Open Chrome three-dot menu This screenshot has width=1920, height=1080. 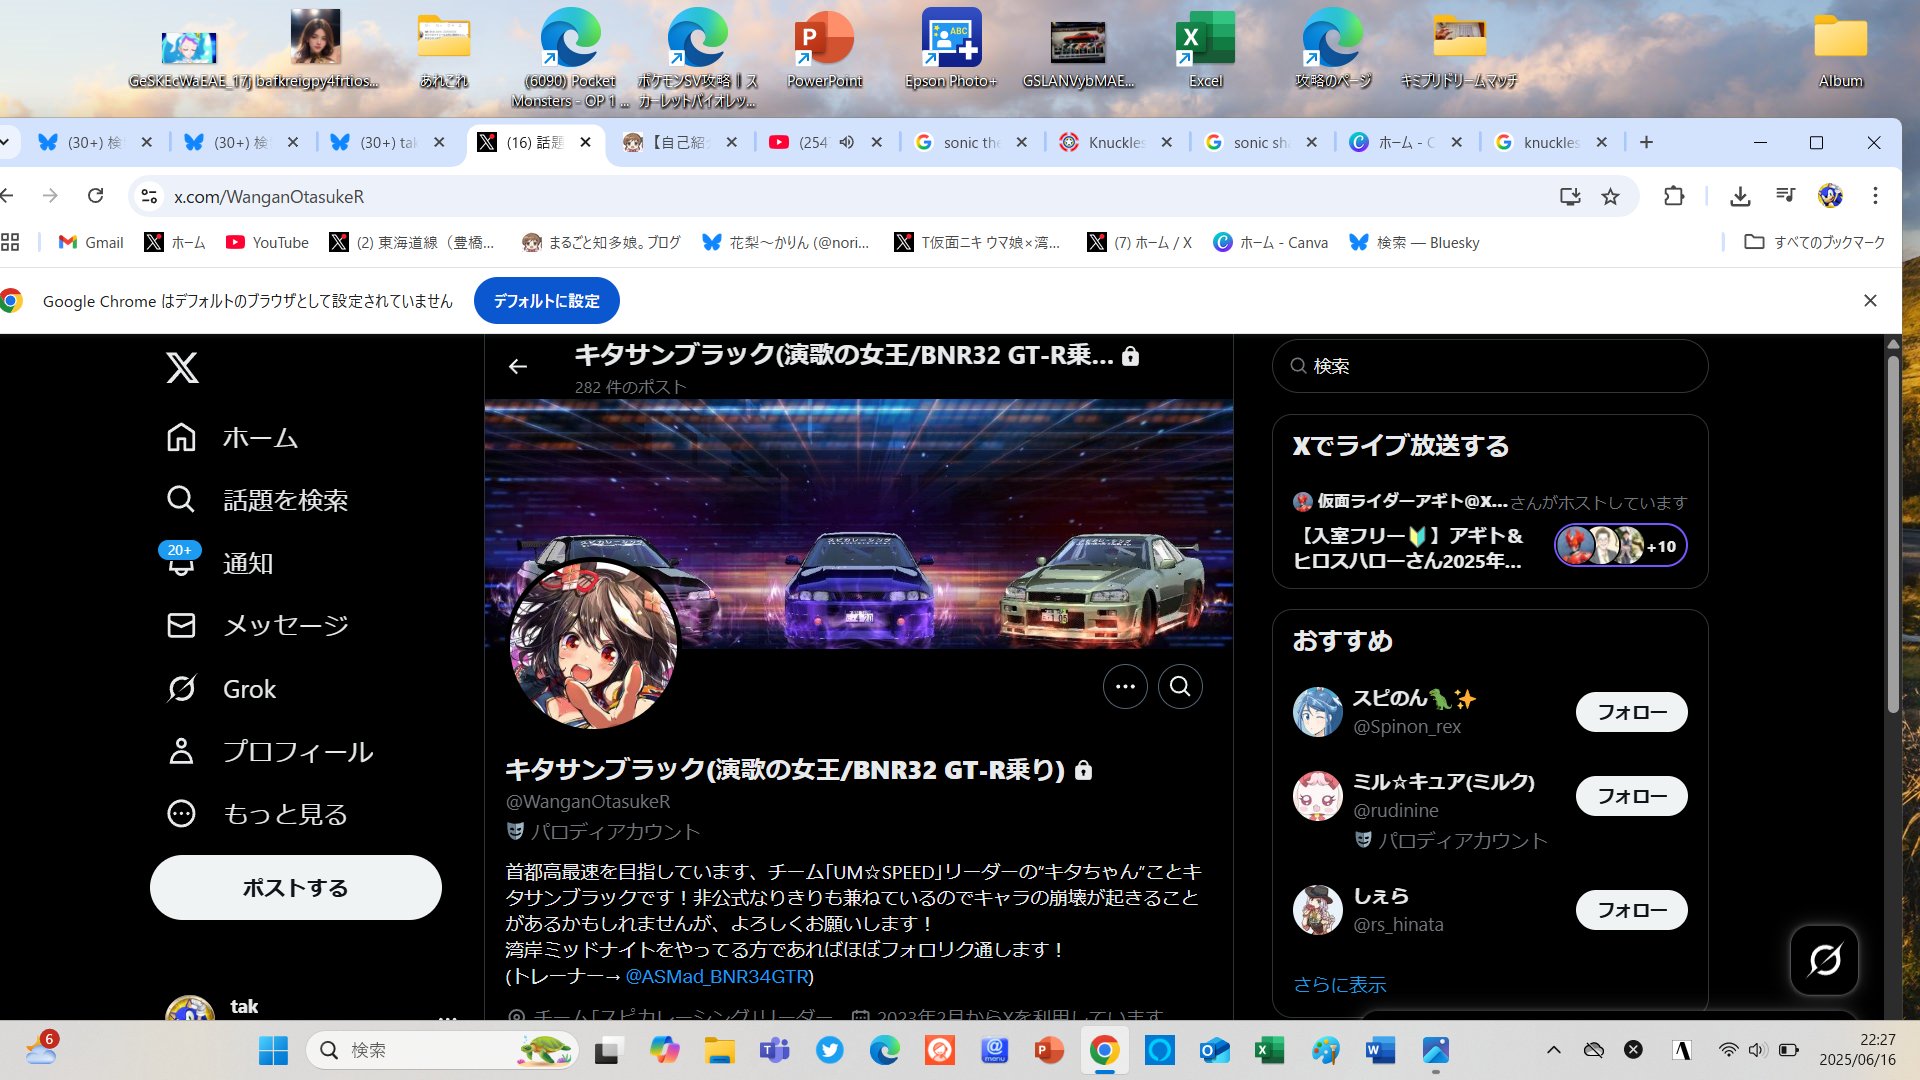[x=1875, y=196]
